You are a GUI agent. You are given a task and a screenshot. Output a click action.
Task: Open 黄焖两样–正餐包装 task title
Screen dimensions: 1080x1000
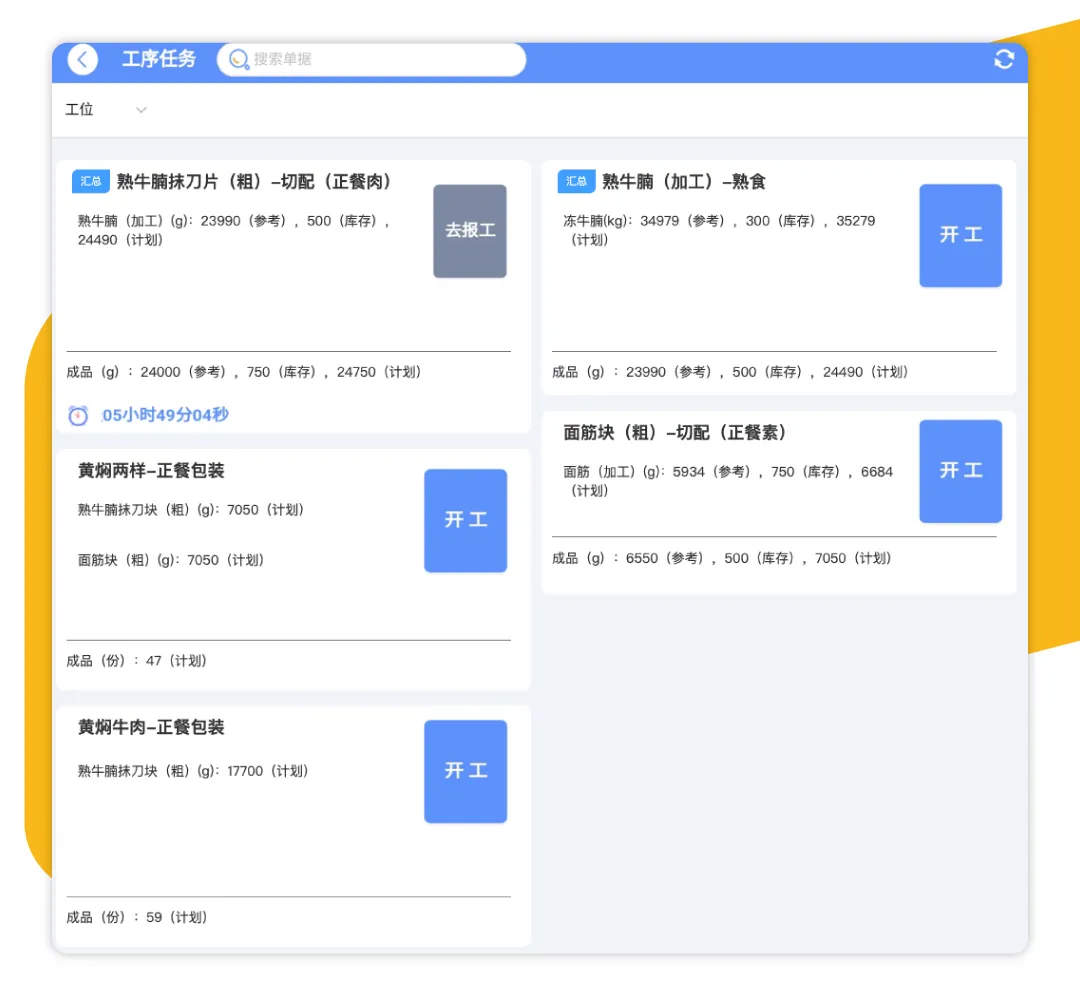[151, 470]
